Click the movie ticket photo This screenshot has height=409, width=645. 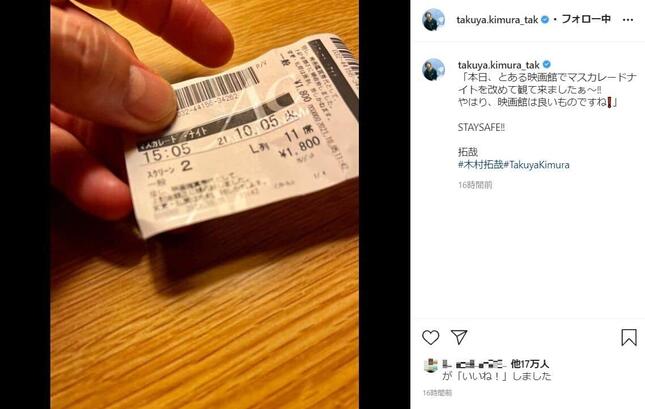tap(204, 204)
